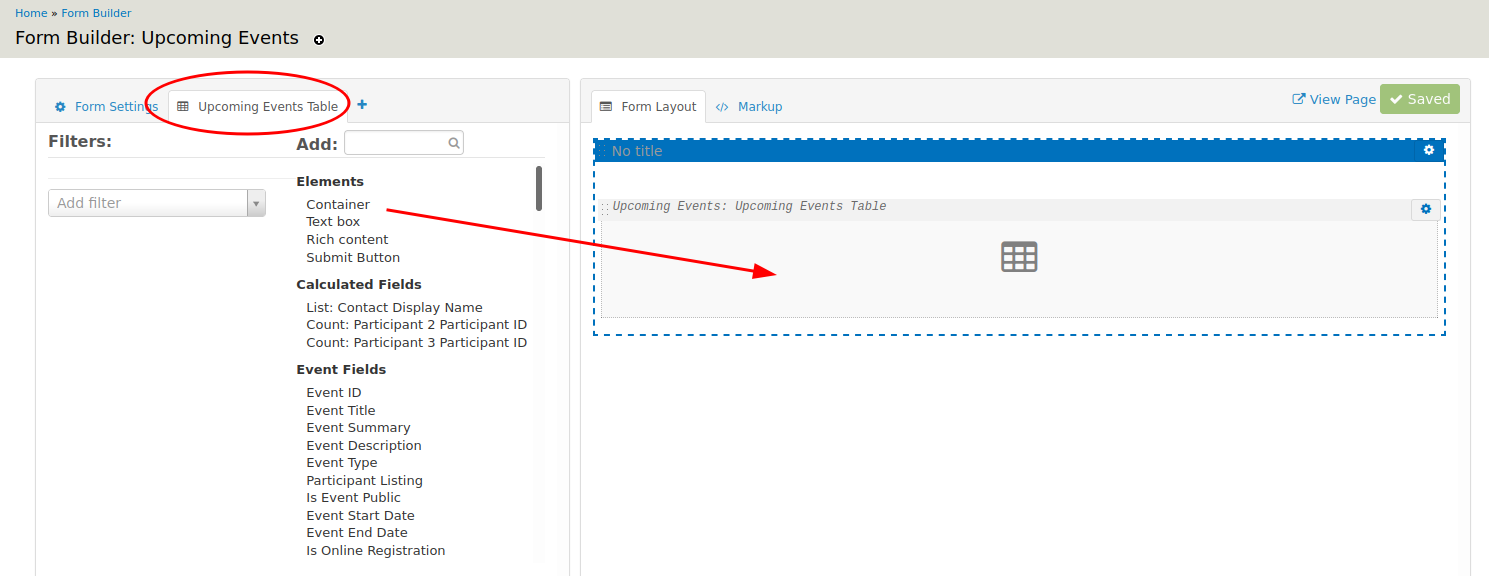Grab the drag handle of the Upcoming Events element
1489x576 pixels.
coord(605,208)
